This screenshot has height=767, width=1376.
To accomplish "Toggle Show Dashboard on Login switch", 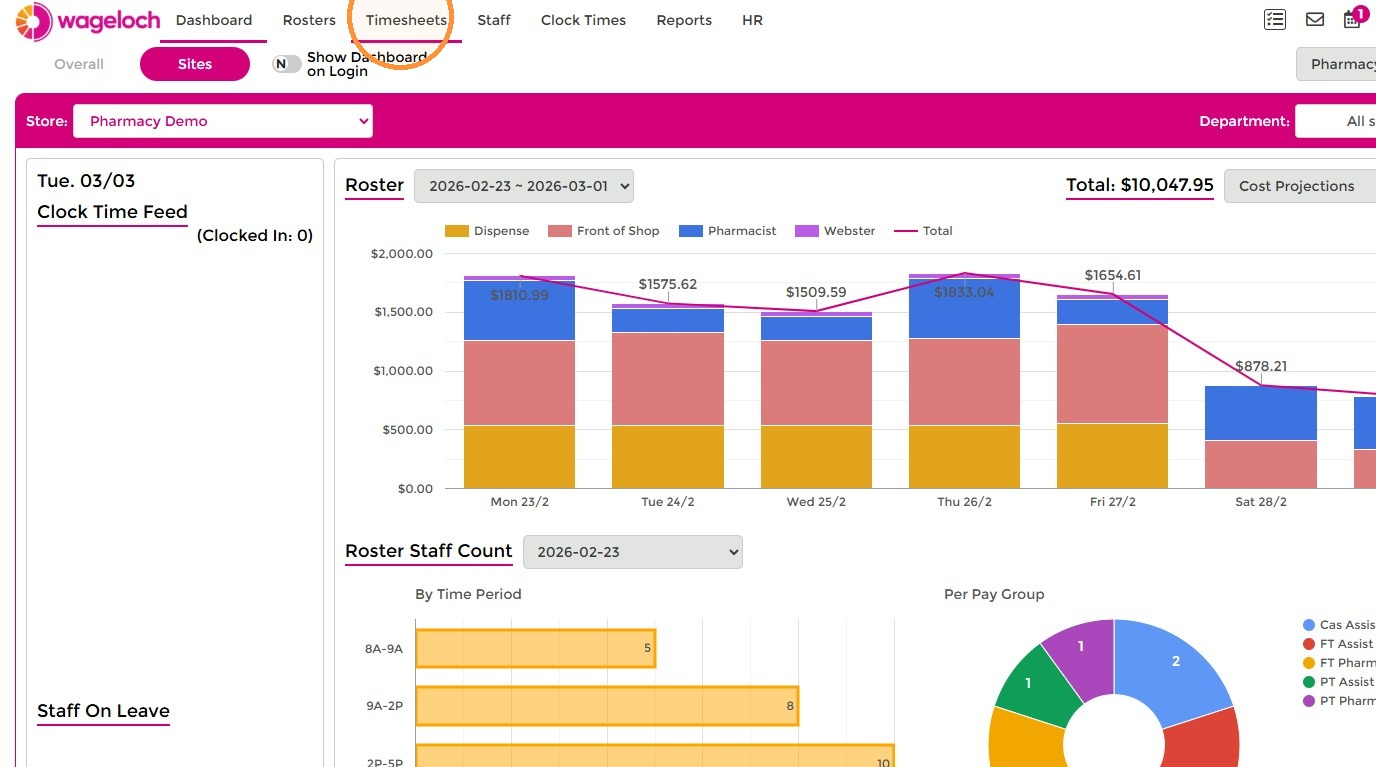I will [287, 64].
